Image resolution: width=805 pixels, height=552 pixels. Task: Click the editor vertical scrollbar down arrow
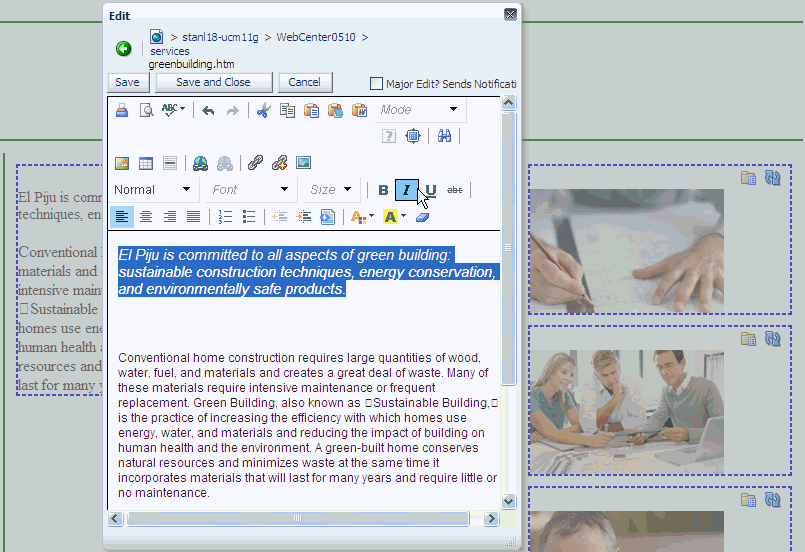click(508, 501)
